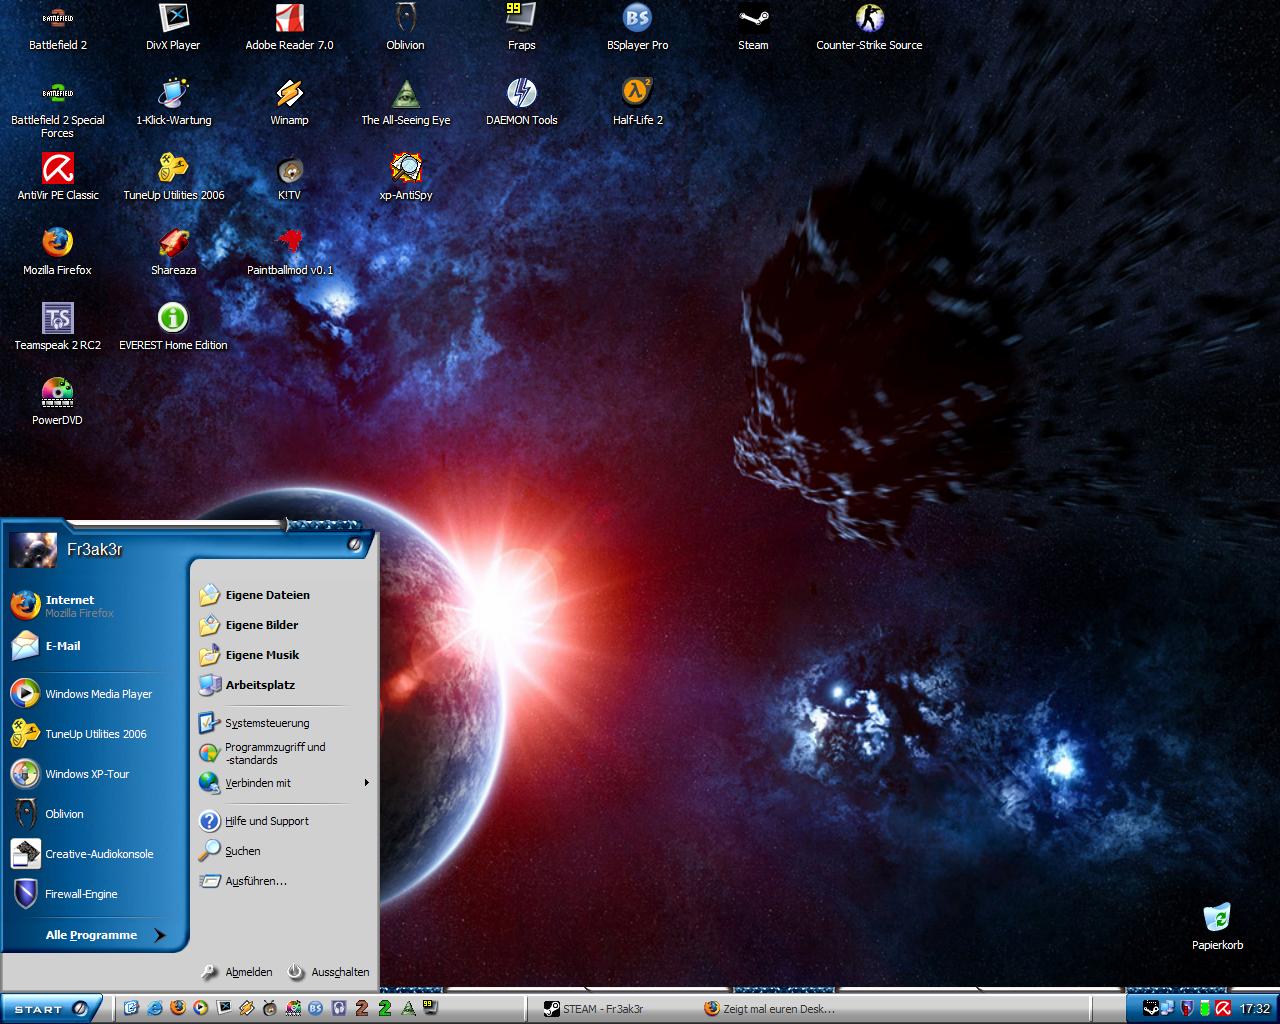Click the Steam tray icon
Image resolution: width=1280 pixels, height=1024 pixels.
[1152, 1008]
